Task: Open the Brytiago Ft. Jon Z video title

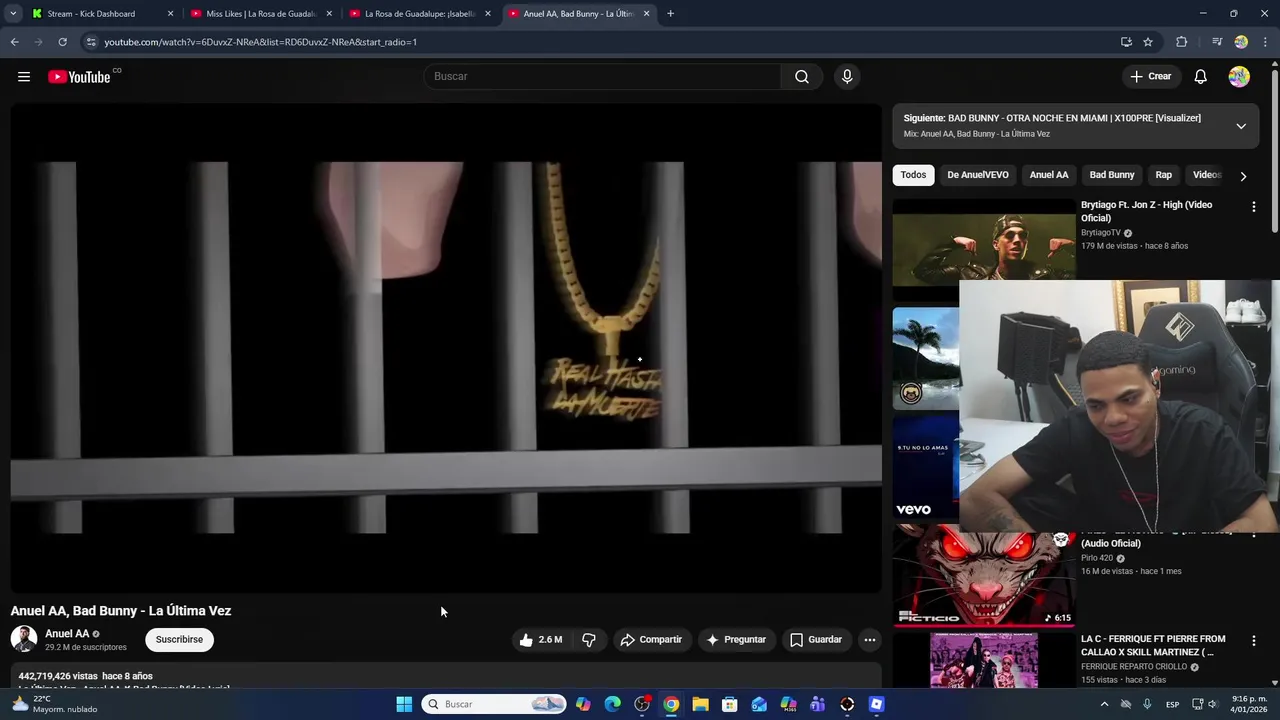Action: [1146, 211]
